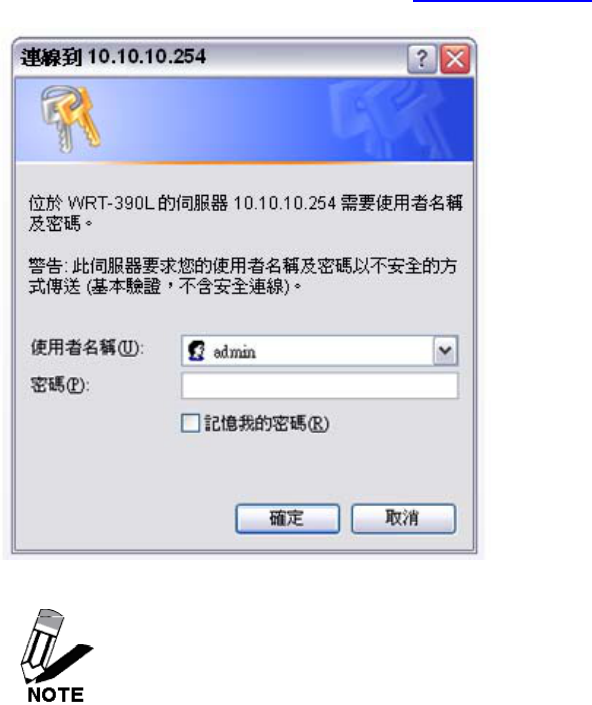592x705 pixels.
Task: Click the blue underlined link at top
Action: 502,1
